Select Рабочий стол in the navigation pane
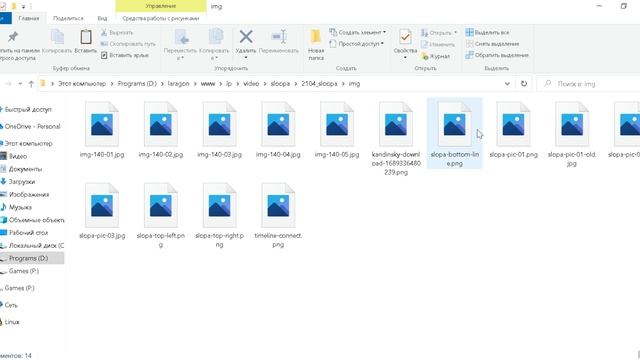 pyautogui.click(x=28, y=233)
